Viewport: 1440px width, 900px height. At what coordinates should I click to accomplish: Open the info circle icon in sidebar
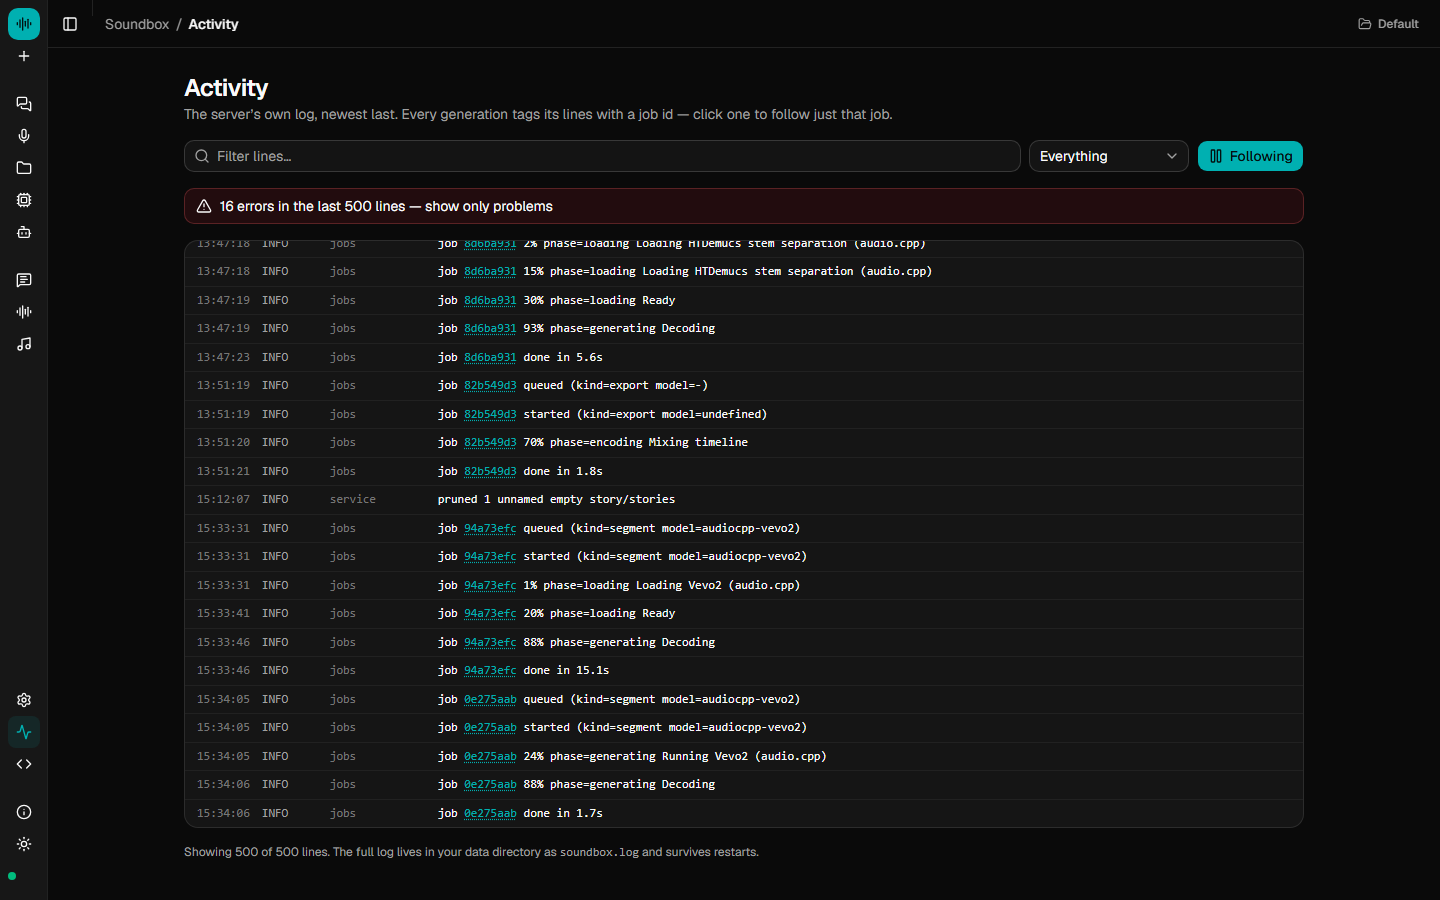(x=24, y=812)
